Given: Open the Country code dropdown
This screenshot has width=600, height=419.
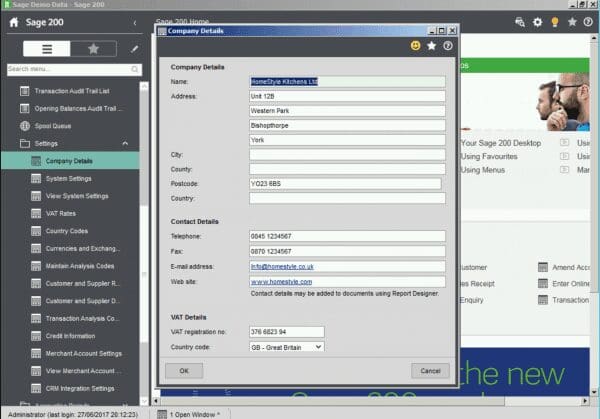Looking at the screenshot, I should (318, 347).
